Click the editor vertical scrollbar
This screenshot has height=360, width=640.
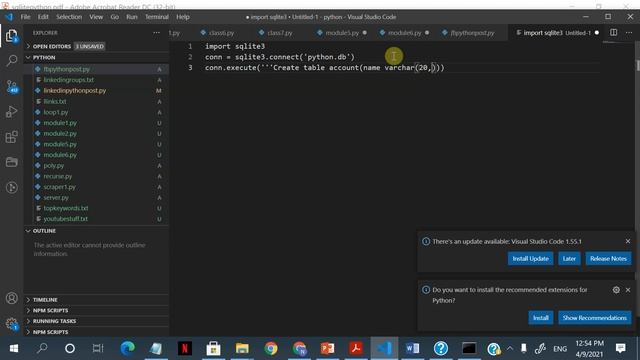point(637,65)
